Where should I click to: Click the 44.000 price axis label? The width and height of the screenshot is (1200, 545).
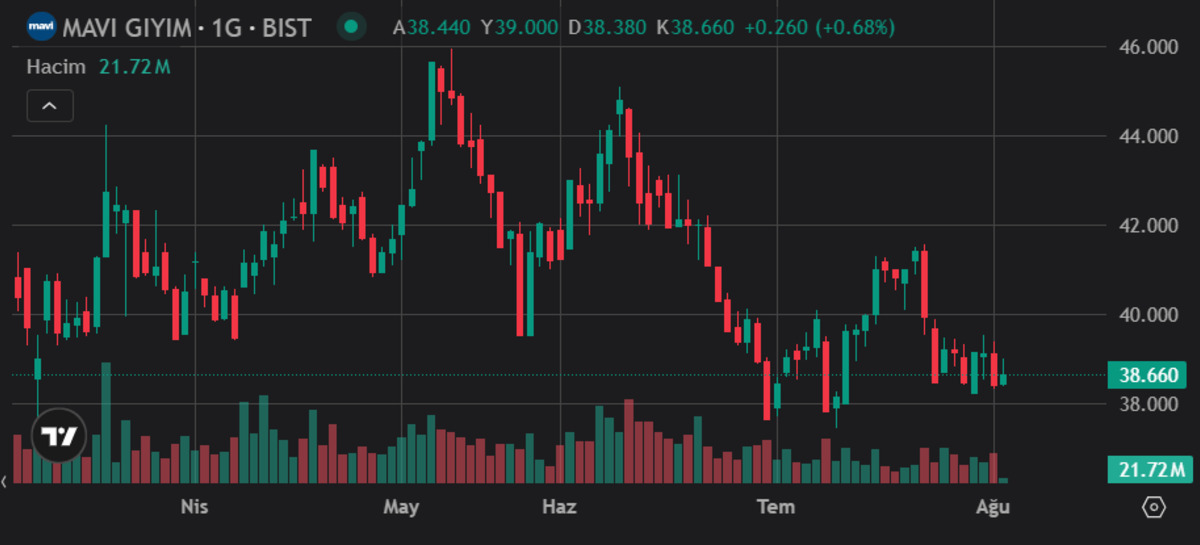coord(1150,136)
